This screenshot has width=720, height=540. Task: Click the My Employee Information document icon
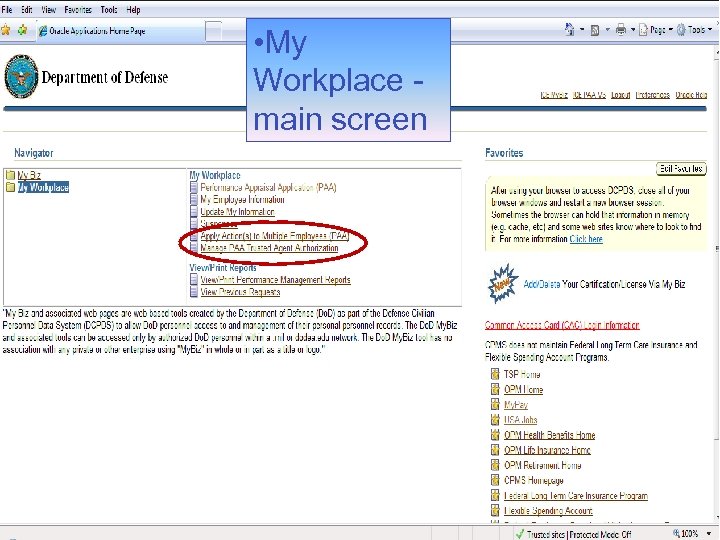click(x=194, y=199)
